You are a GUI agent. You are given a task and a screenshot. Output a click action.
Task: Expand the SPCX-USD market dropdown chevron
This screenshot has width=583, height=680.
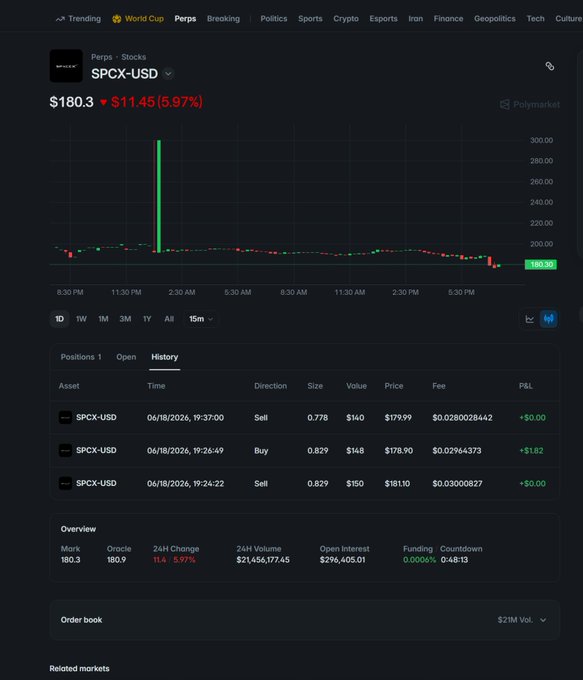pos(168,74)
